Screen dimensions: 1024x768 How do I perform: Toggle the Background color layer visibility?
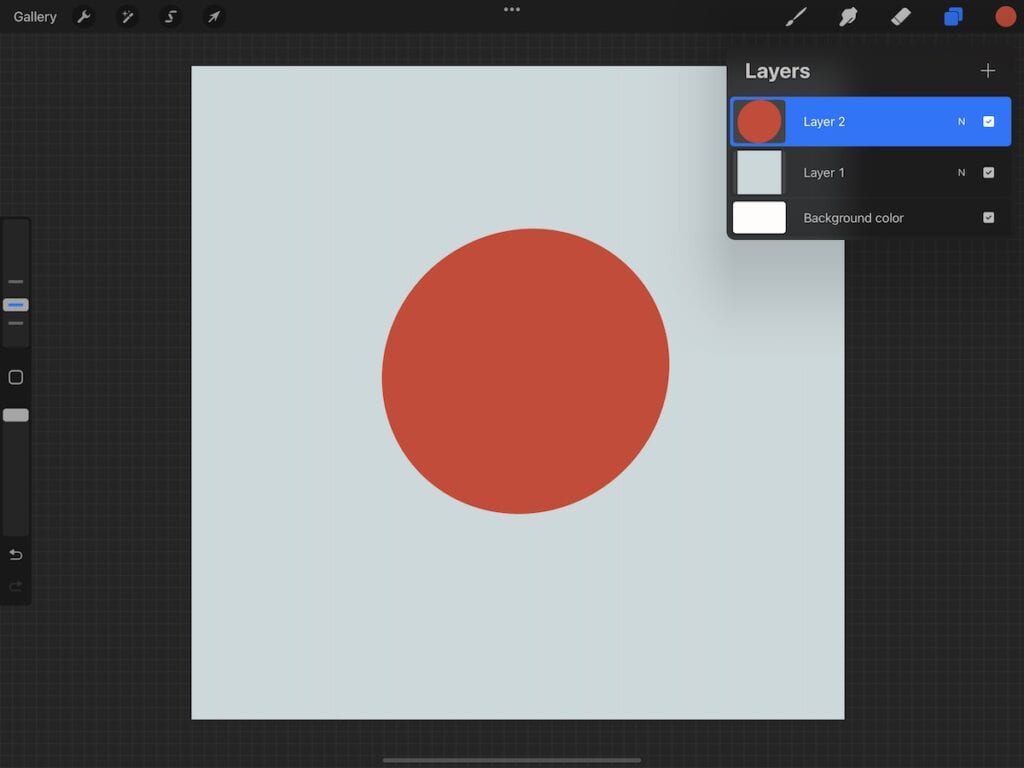[x=989, y=217]
